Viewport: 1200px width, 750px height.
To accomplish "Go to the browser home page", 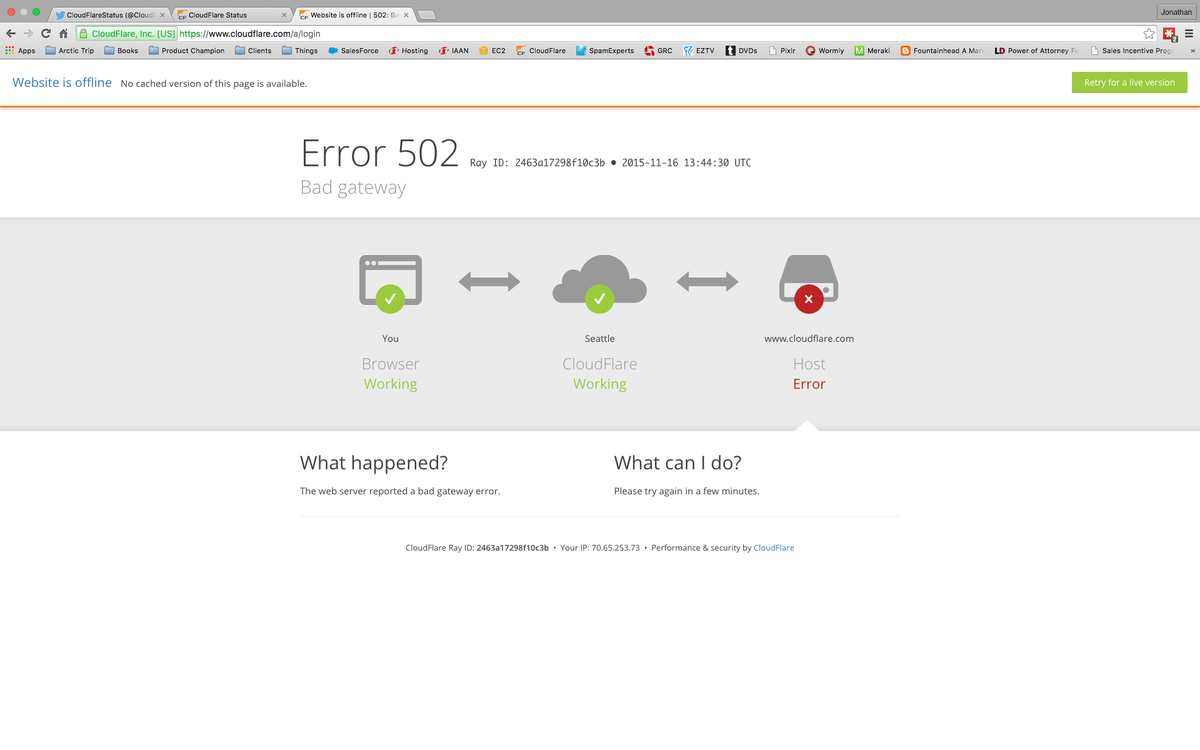I will tap(63, 33).
